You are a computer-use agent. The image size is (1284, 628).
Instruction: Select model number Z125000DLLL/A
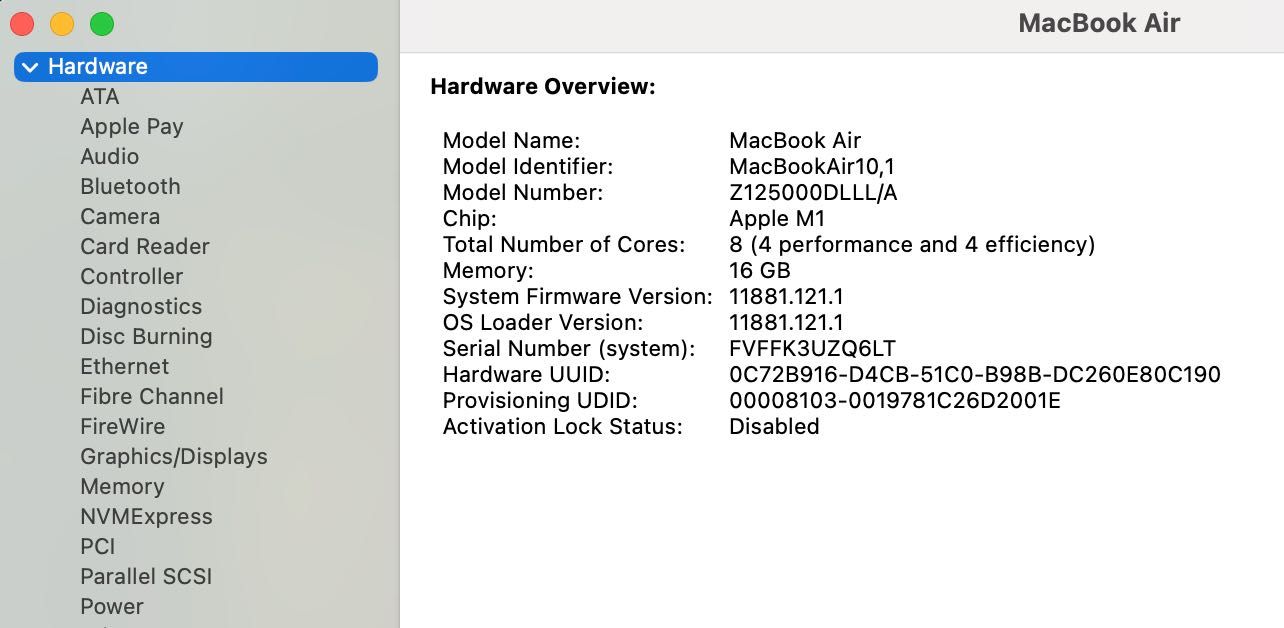click(813, 193)
